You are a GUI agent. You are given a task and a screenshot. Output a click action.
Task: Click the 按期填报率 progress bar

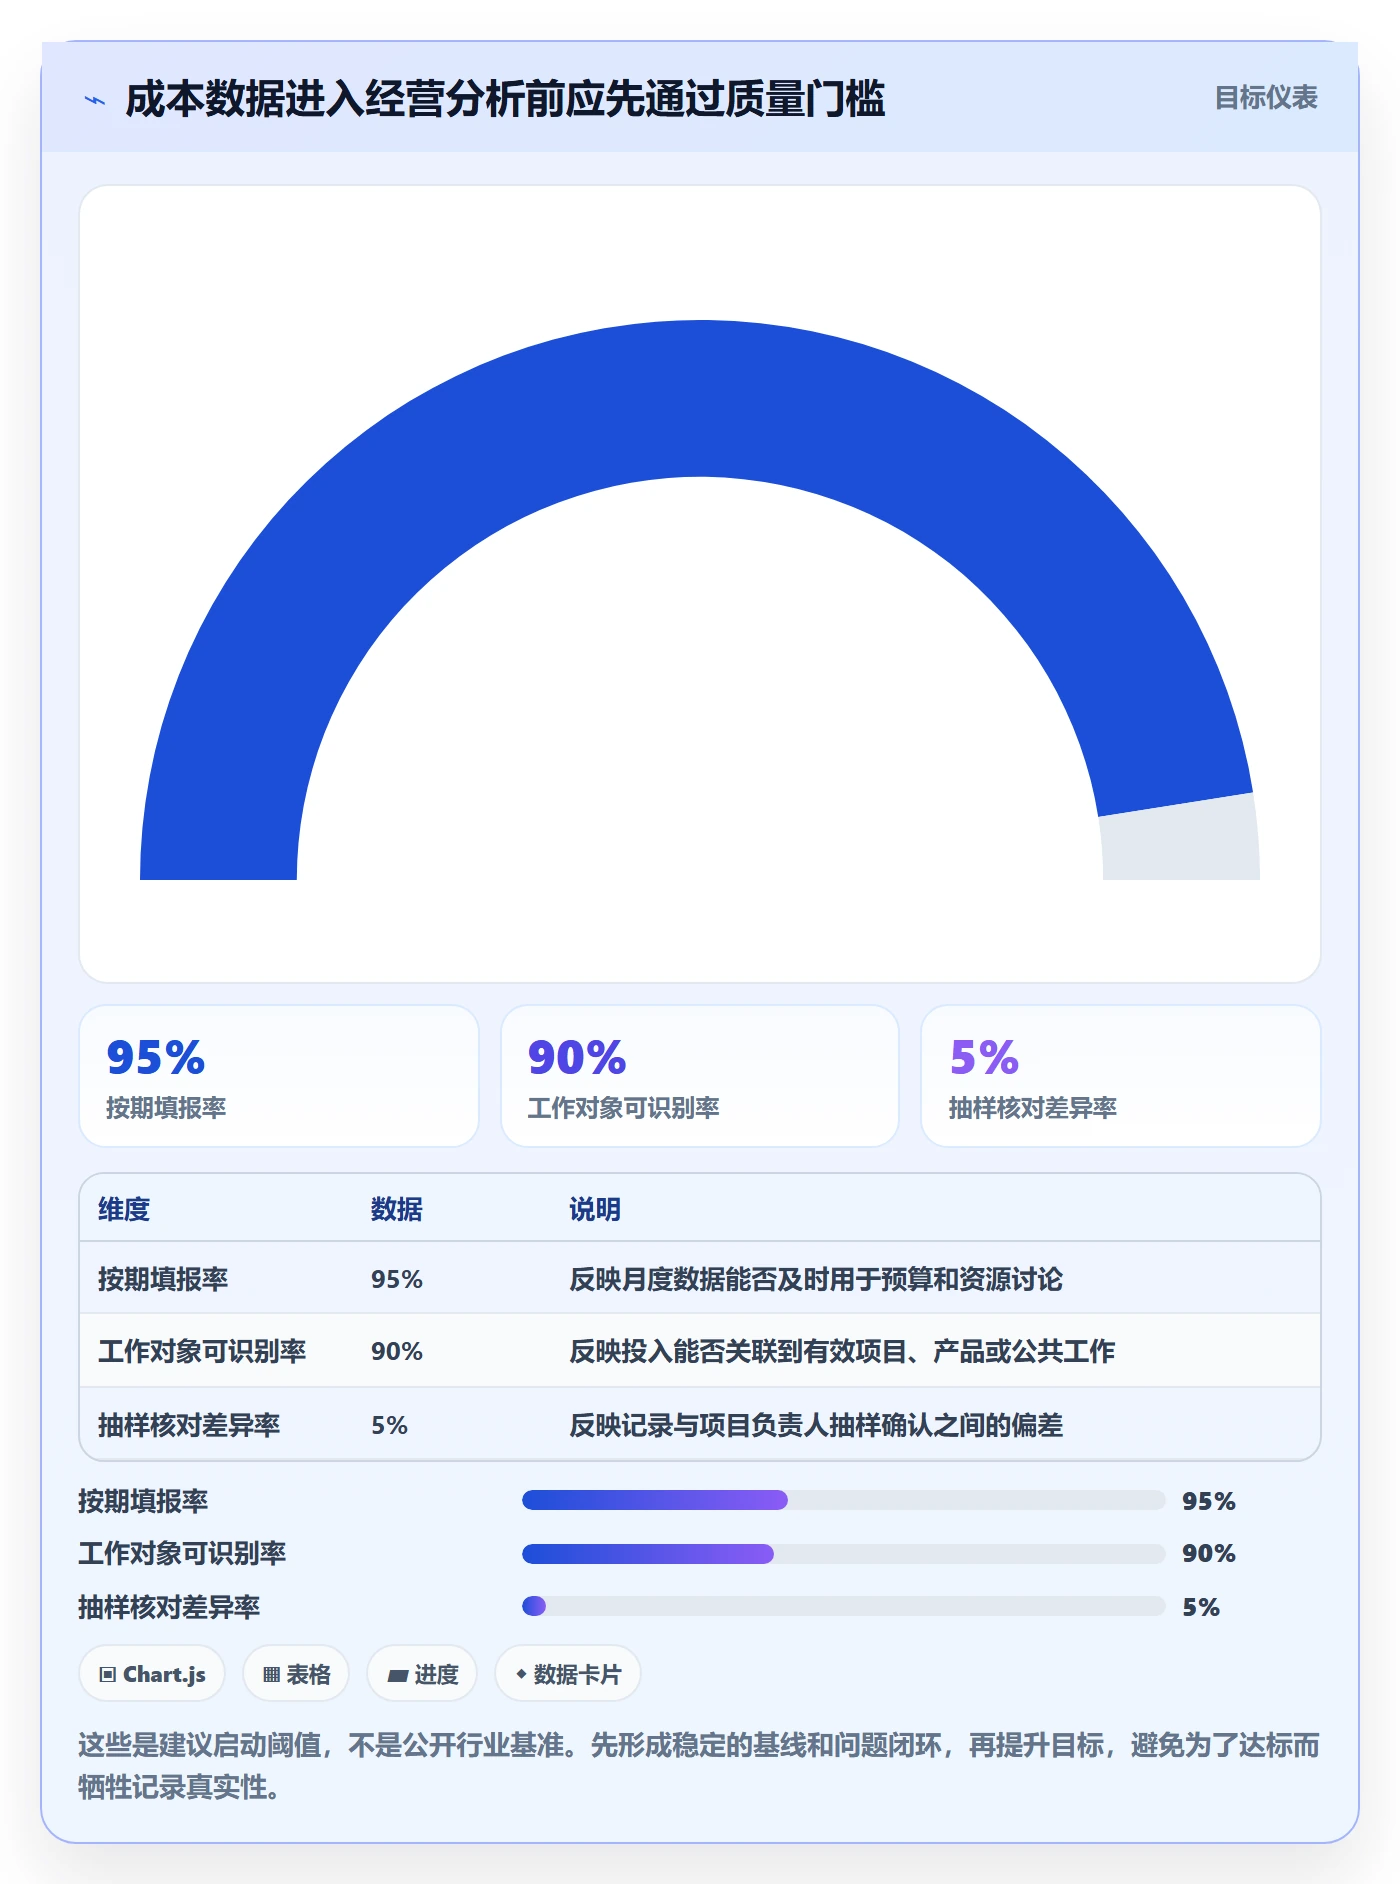coord(844,1500)
